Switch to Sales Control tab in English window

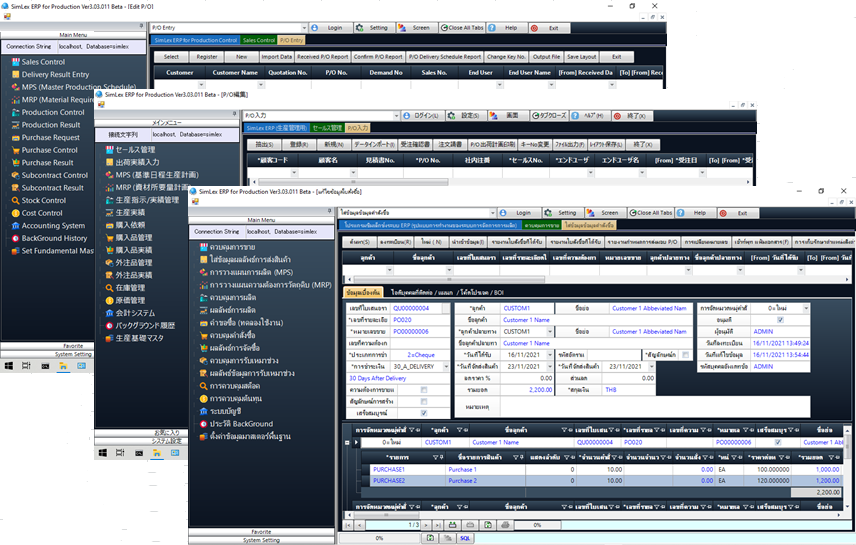259,40
